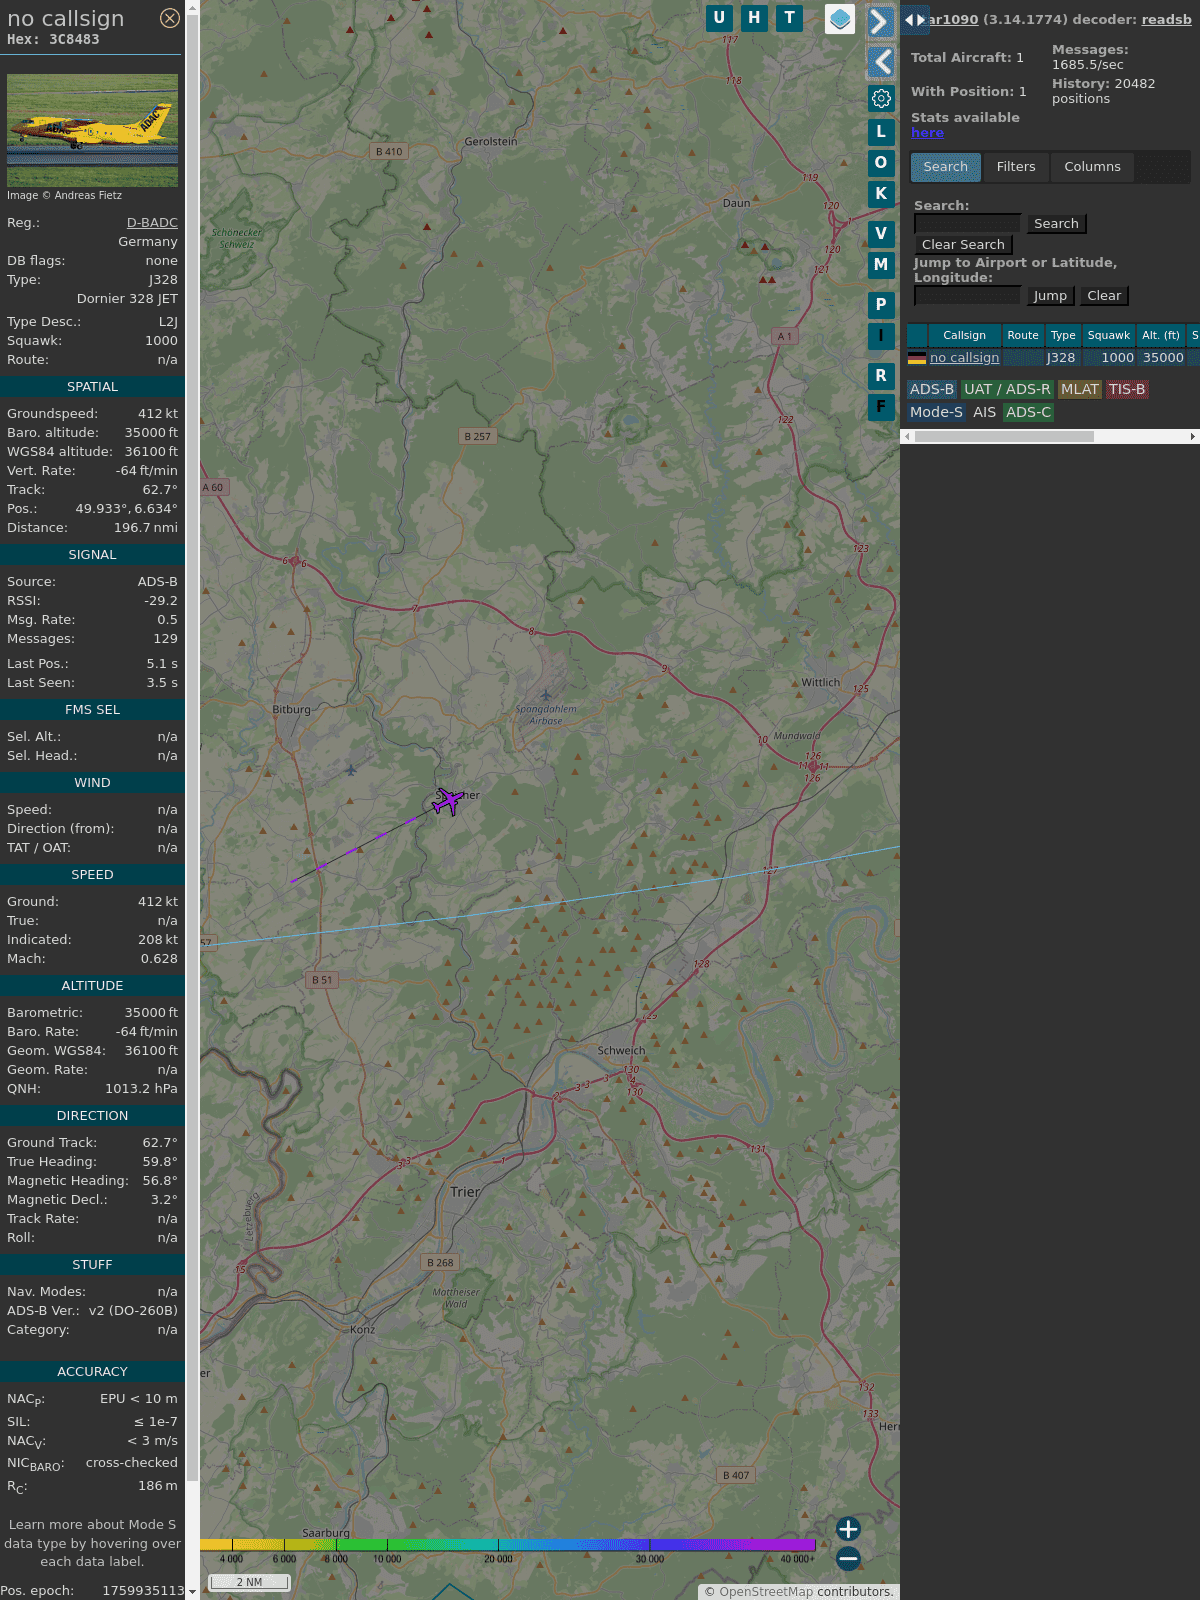Open the stats available here link
The width and height of the screenshot is (1200, 1600).
927,133
